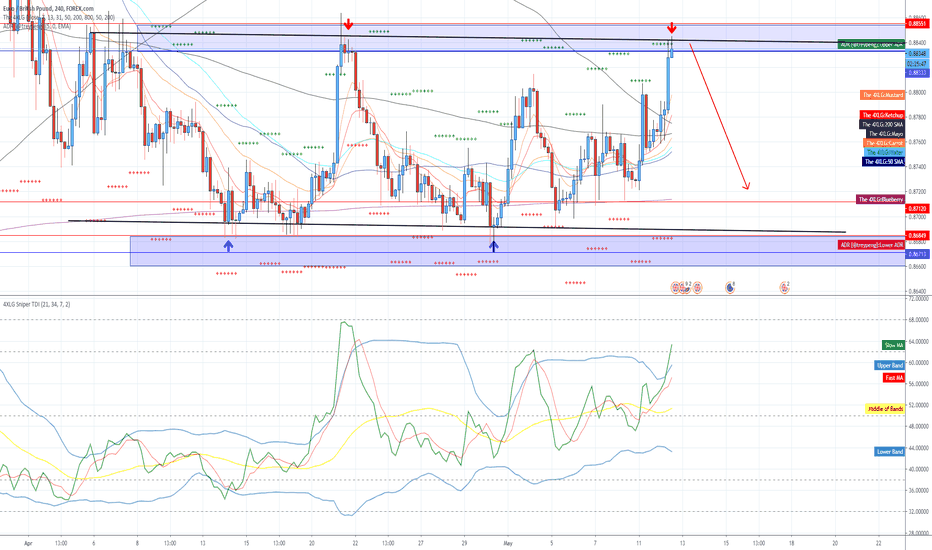Select the upper shaded resistance zone rectangle
Screen dimensions: 932x550
pos(520,38)
